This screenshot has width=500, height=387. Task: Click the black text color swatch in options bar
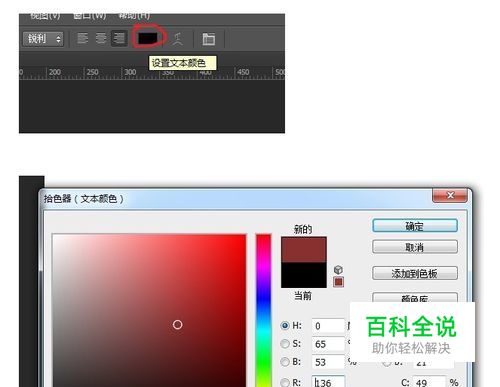[148, 38]
